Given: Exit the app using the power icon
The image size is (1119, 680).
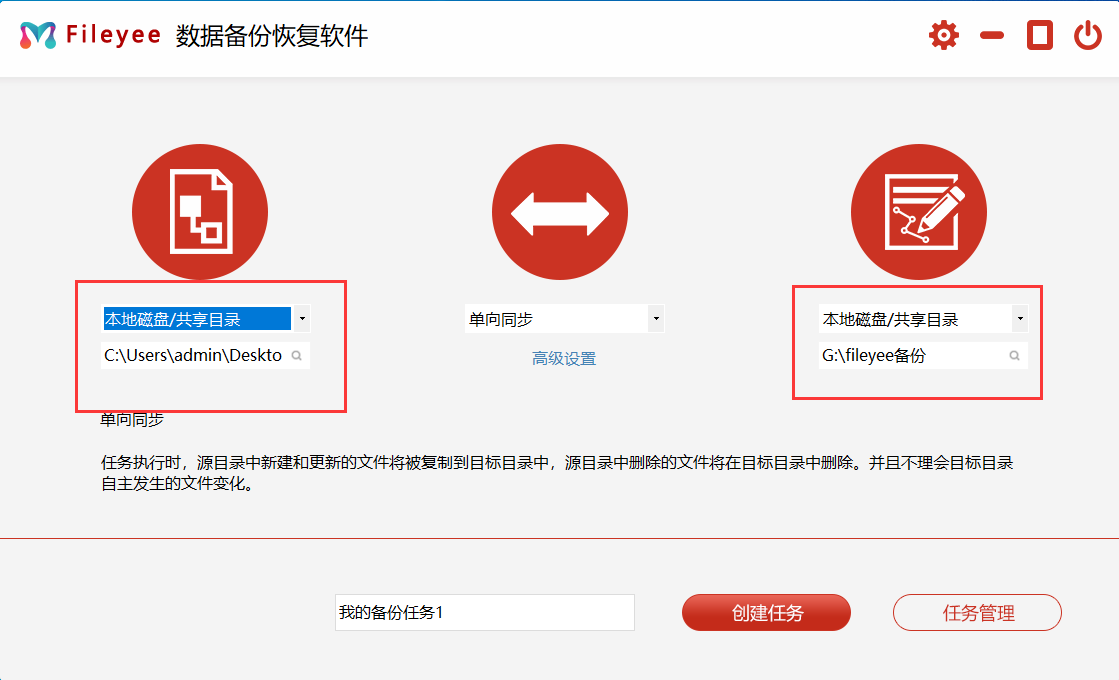Looking at the screenshot, I should [x=1087, y=36].
